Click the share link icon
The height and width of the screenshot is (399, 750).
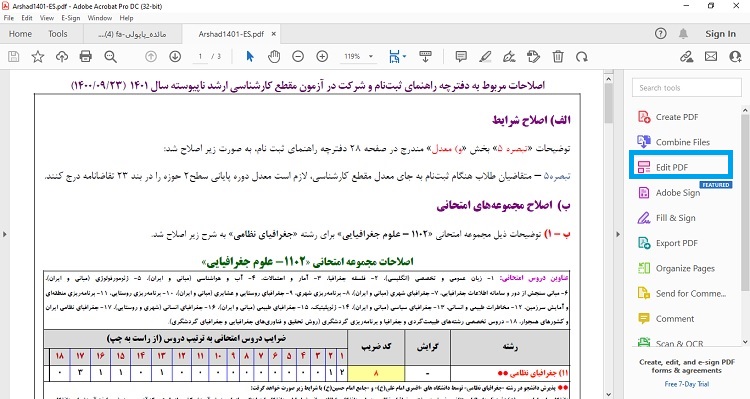[x=687, y=56]
